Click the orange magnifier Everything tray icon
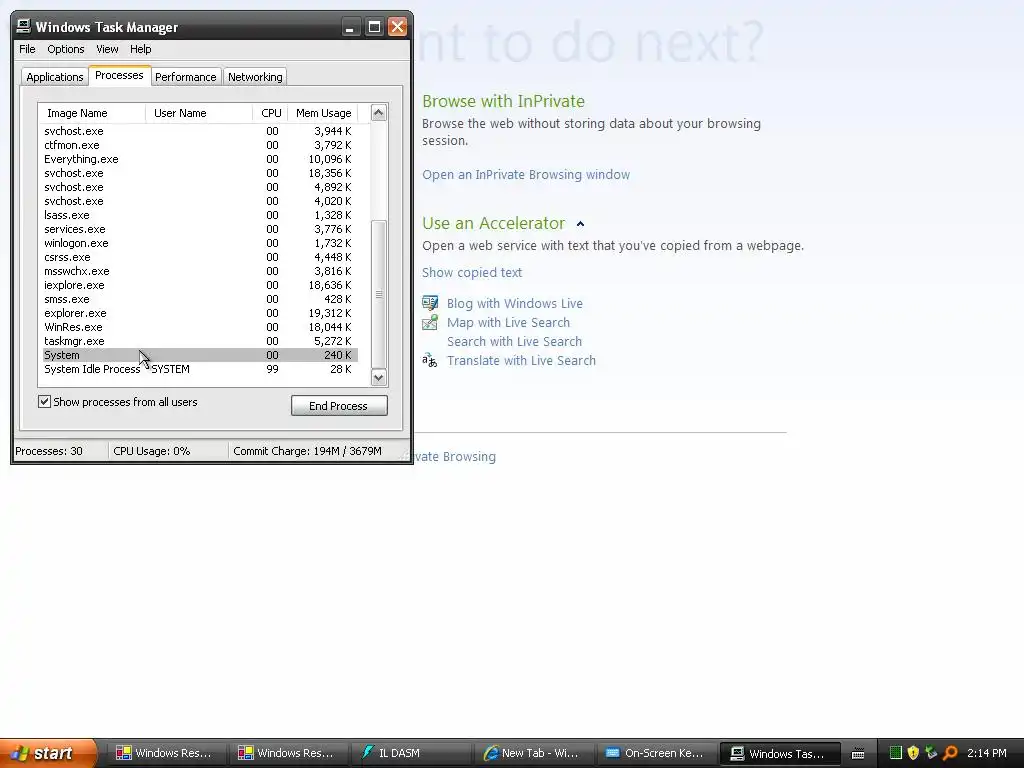1024x768 pixels. click(x=950, y=753)
